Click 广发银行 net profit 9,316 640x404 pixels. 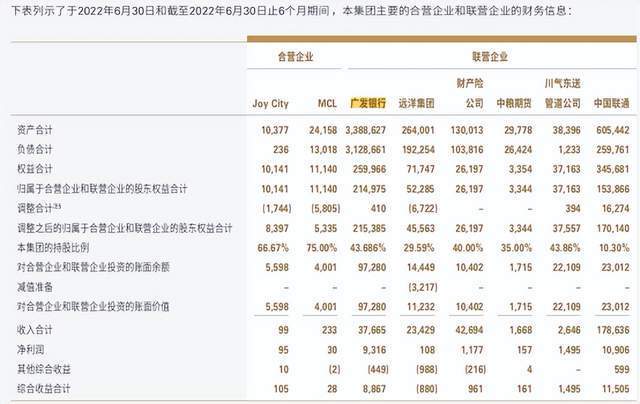pyautogui.click(x=374, y=350)
